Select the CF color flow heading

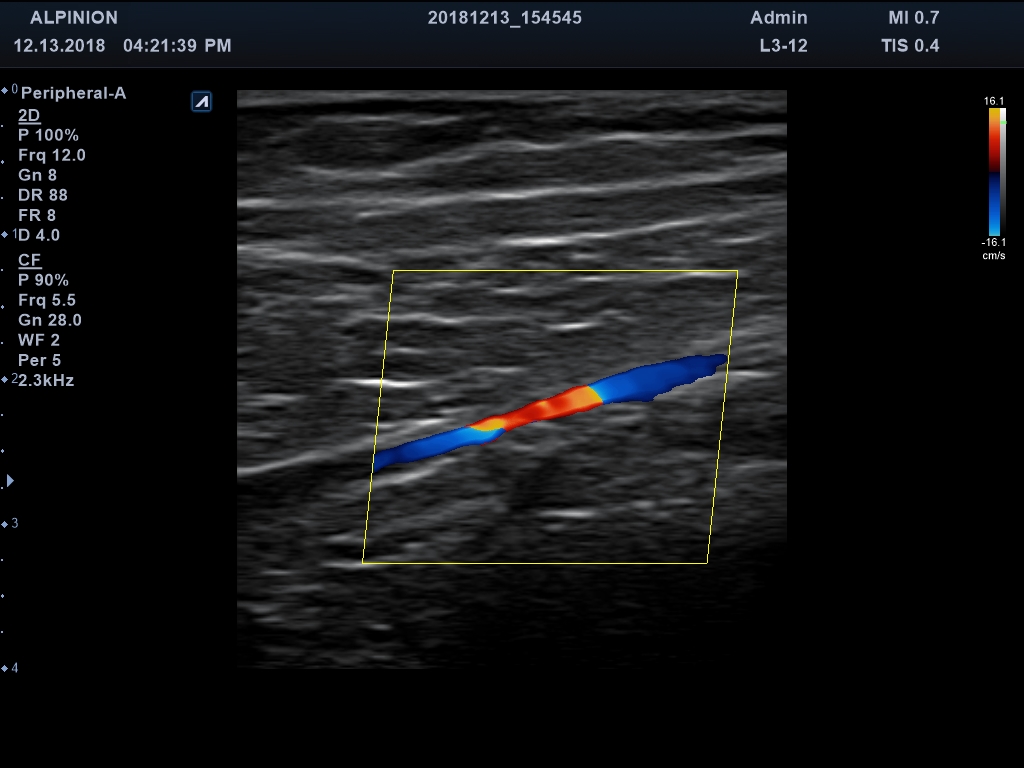29,260
